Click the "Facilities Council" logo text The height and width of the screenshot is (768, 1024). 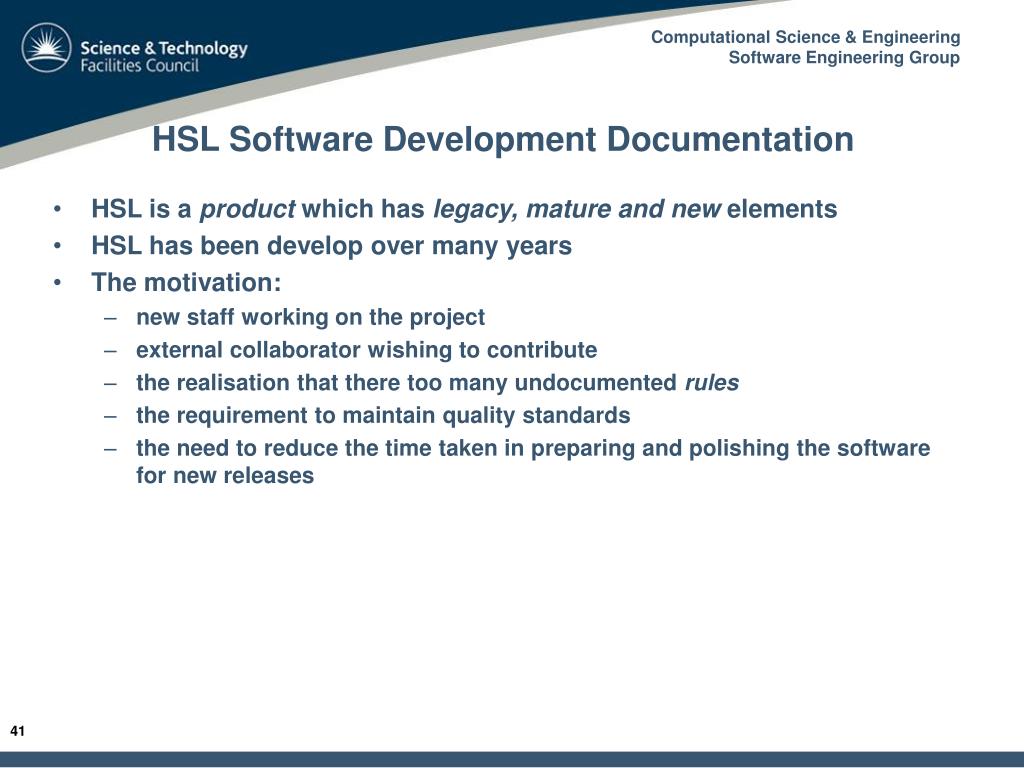coord(140,65)
